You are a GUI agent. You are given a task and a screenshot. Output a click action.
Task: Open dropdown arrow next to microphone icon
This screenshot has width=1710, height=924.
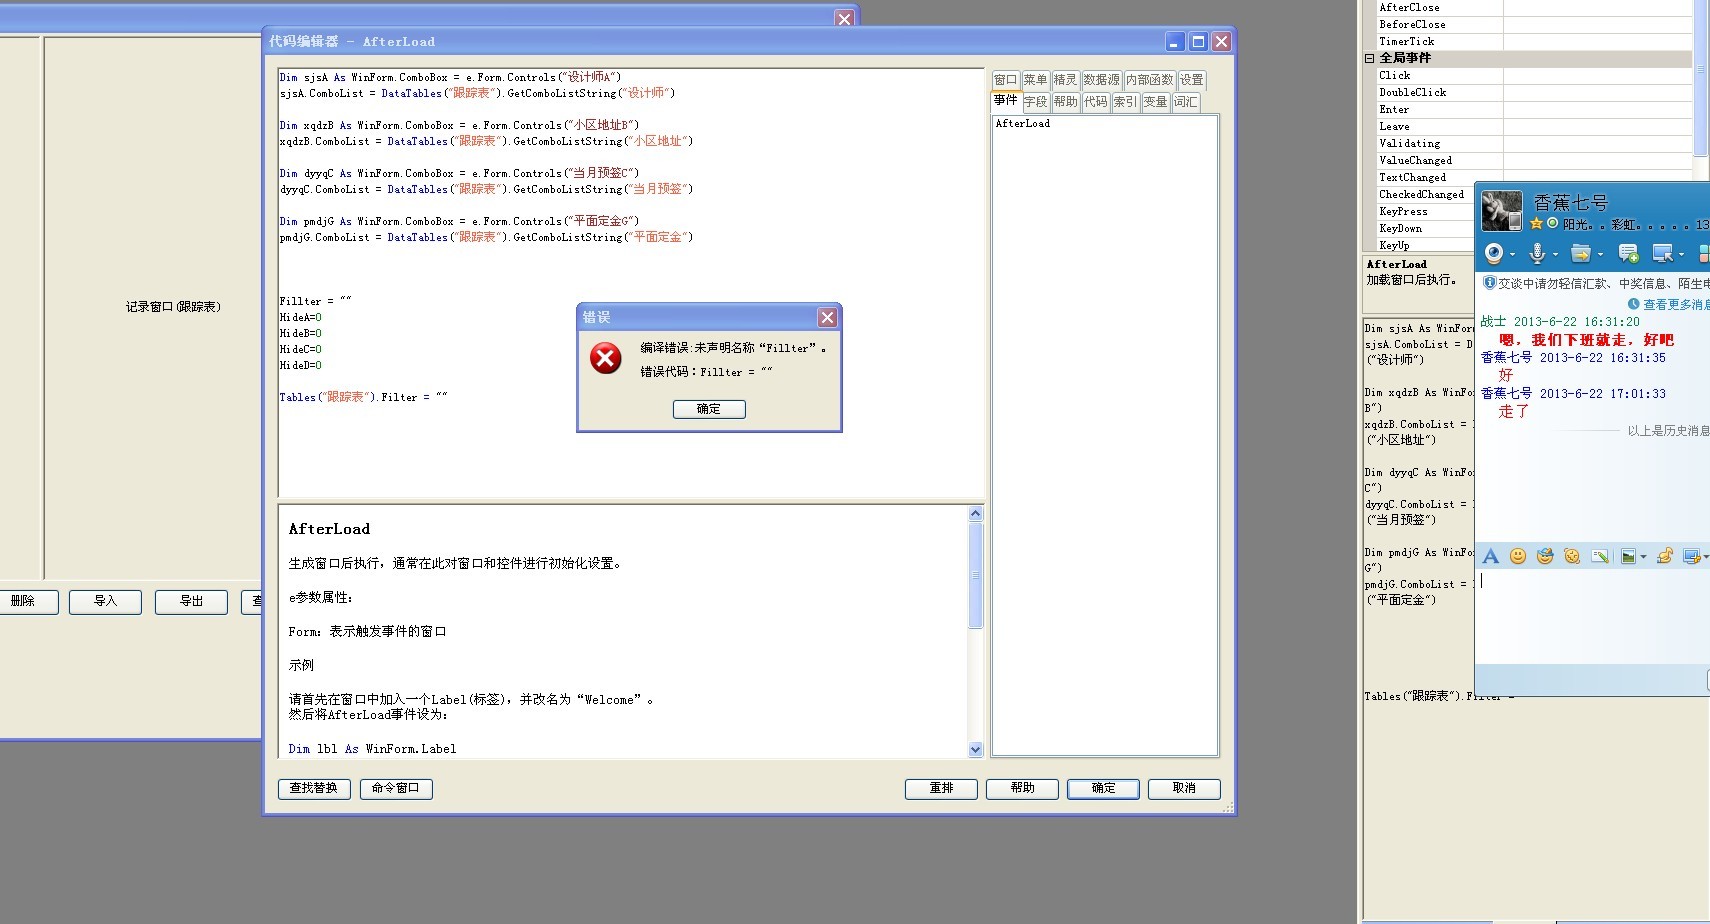point(1555,254)
